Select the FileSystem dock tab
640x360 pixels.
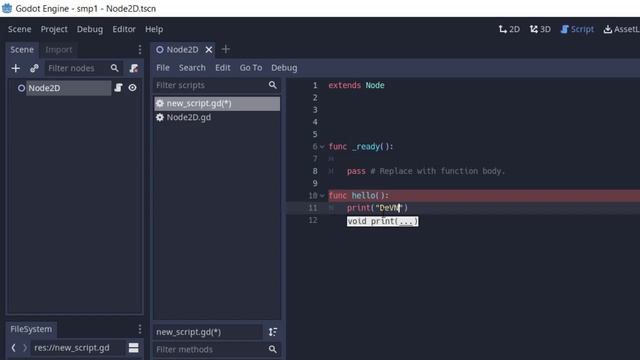pyautogui.click(x=31, y=329)
